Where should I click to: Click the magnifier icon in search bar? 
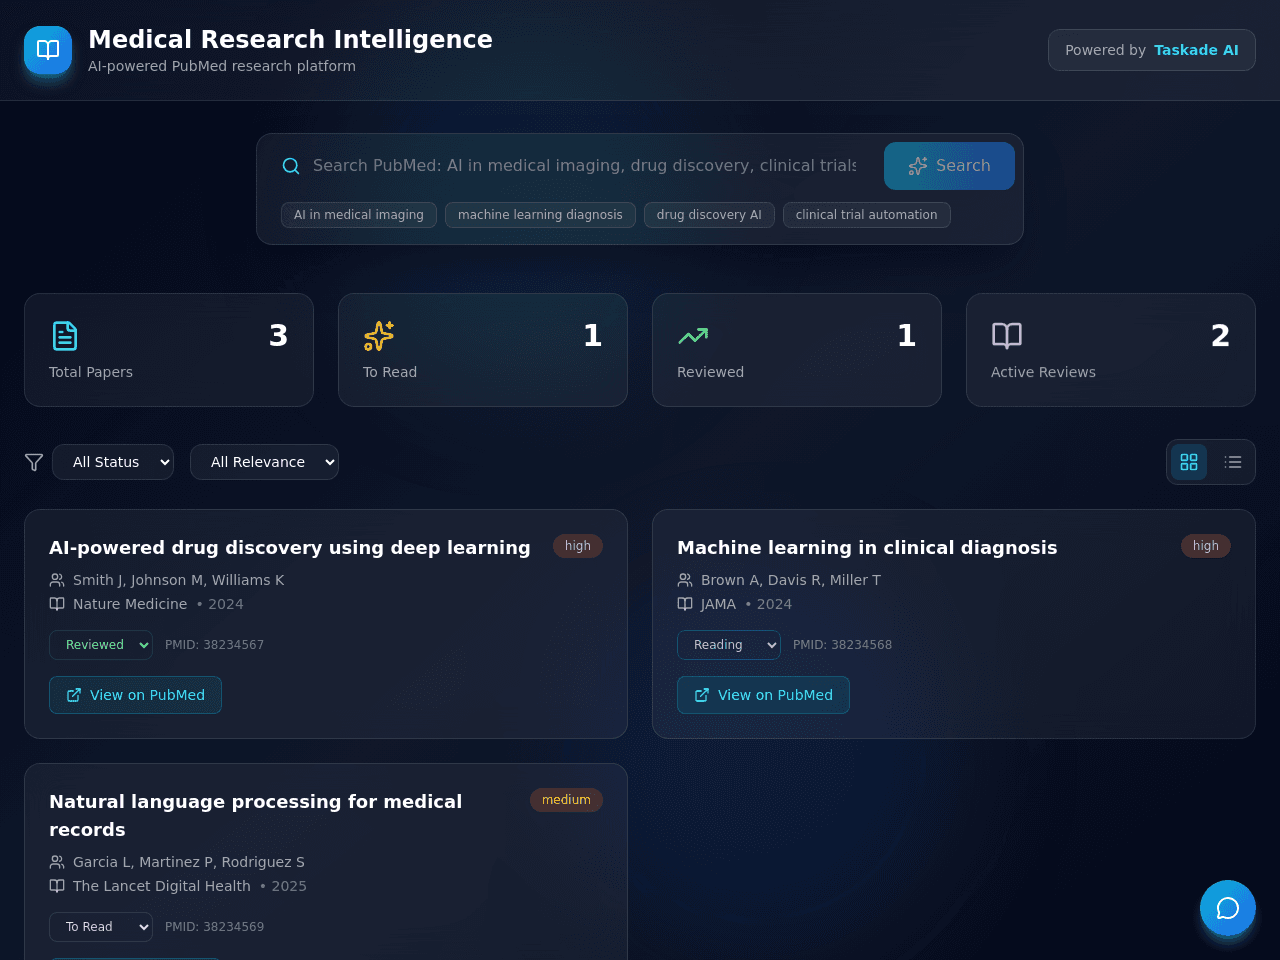(x=291, y=166)
